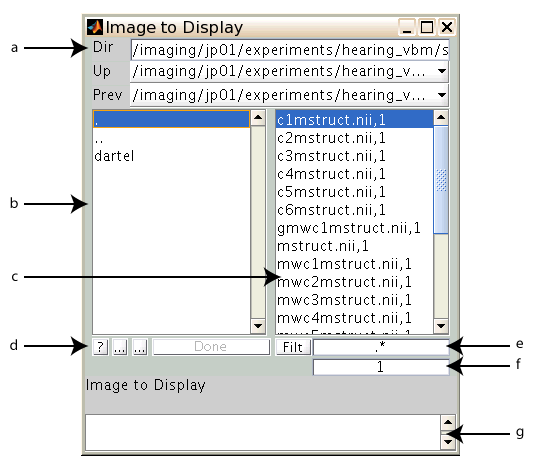Select file mwc4mstruct.nii,1

354,318
